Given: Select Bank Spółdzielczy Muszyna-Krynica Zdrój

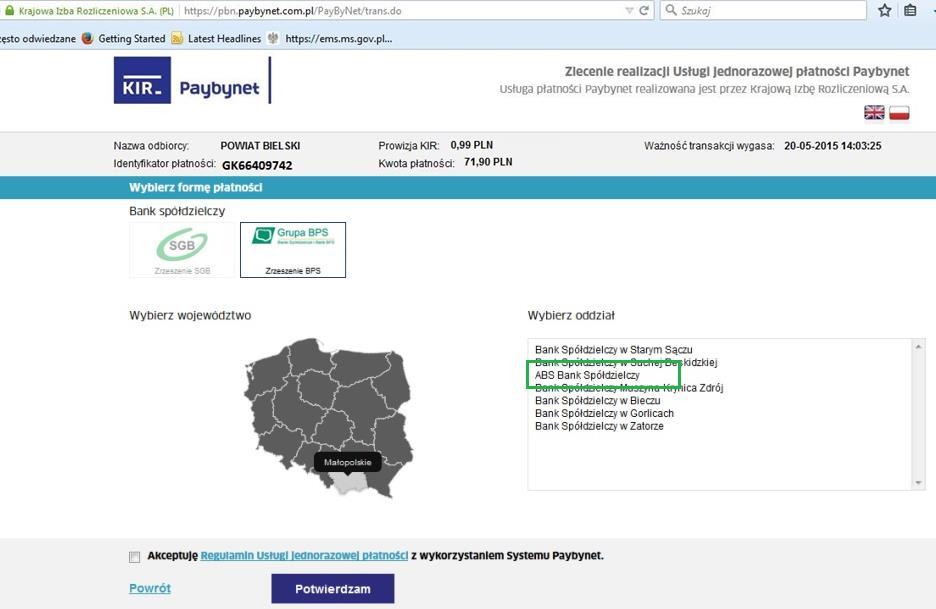Looking at the screenshot, I should click(x=629, y=388).
